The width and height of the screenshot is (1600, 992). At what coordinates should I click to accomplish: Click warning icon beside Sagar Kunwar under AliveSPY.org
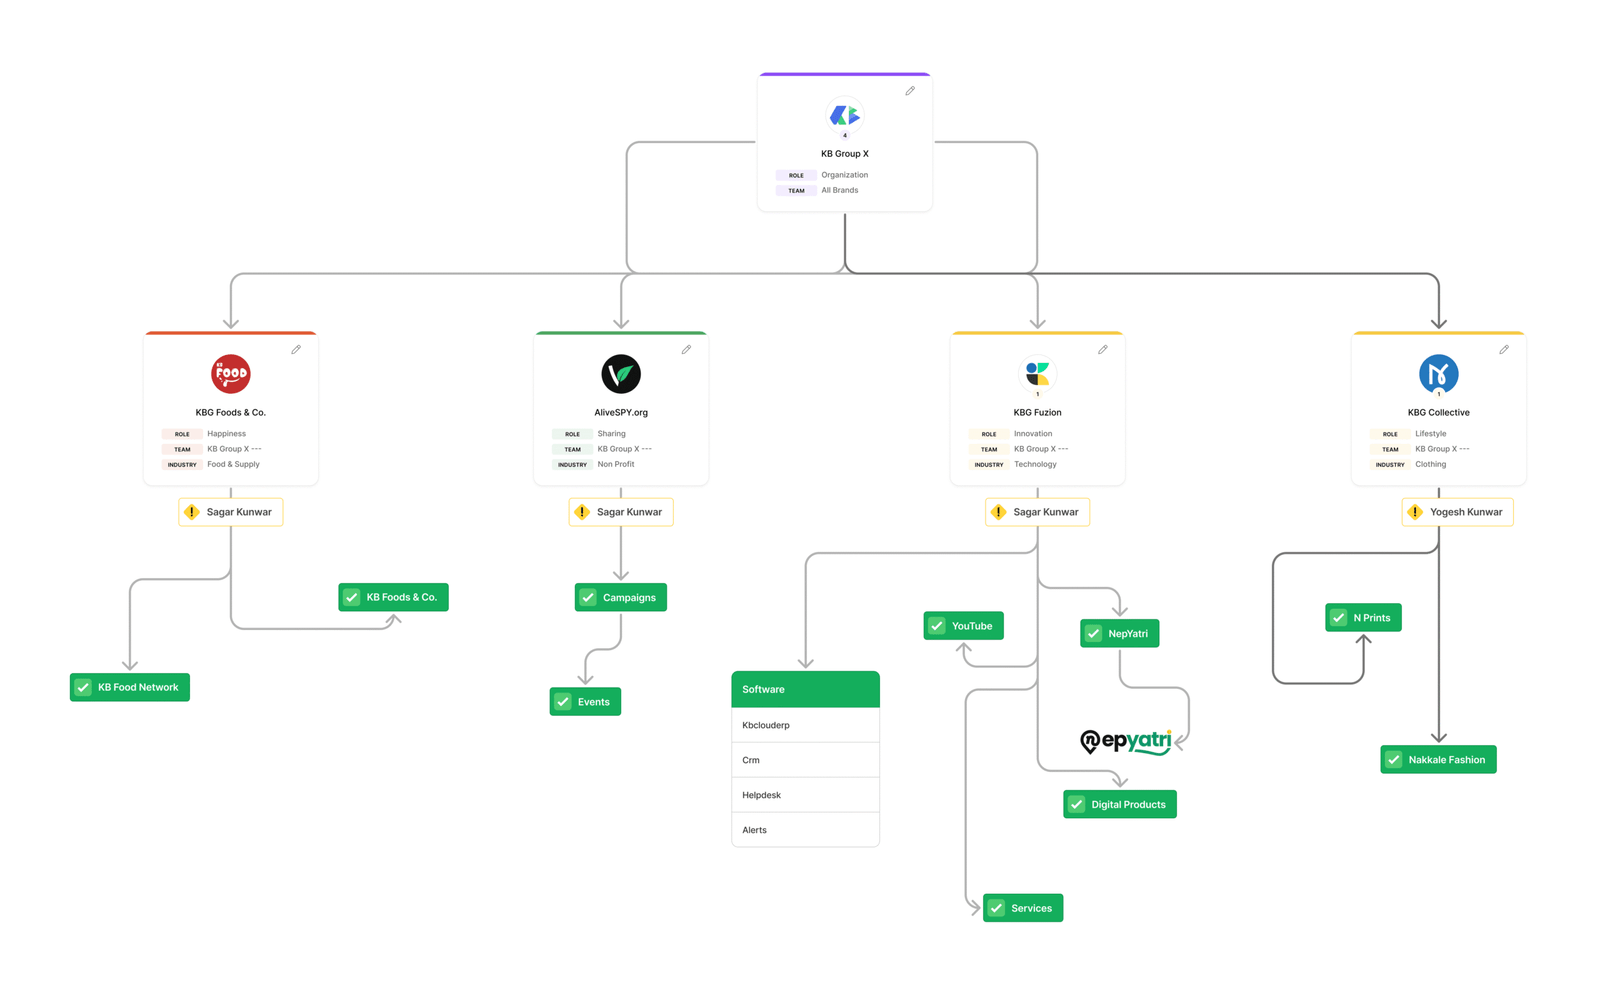pyautogui.click(x=582, y=512)
